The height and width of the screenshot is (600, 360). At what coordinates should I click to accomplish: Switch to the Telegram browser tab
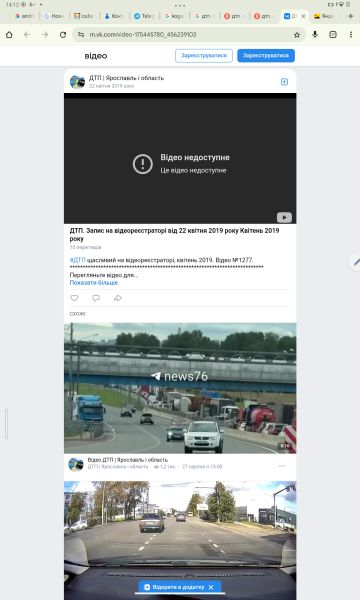click(143, 16)
